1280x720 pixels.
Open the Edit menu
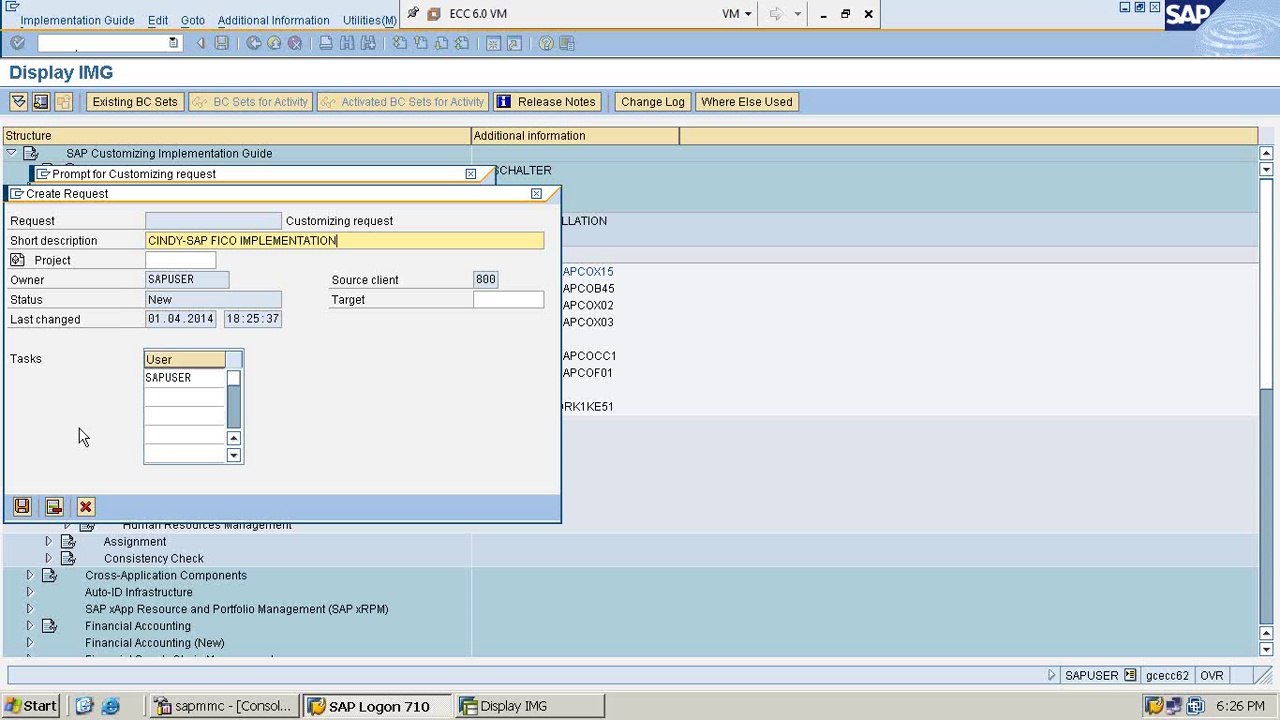(158, 20)
